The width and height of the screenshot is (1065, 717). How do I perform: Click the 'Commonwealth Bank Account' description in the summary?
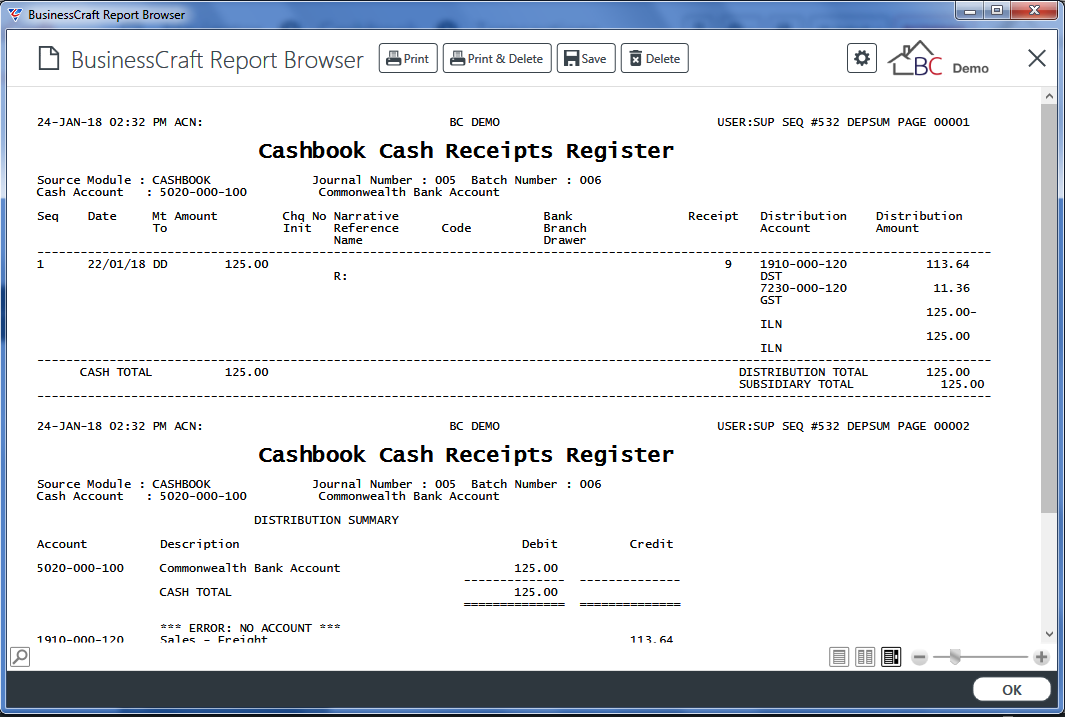point(249,568)
